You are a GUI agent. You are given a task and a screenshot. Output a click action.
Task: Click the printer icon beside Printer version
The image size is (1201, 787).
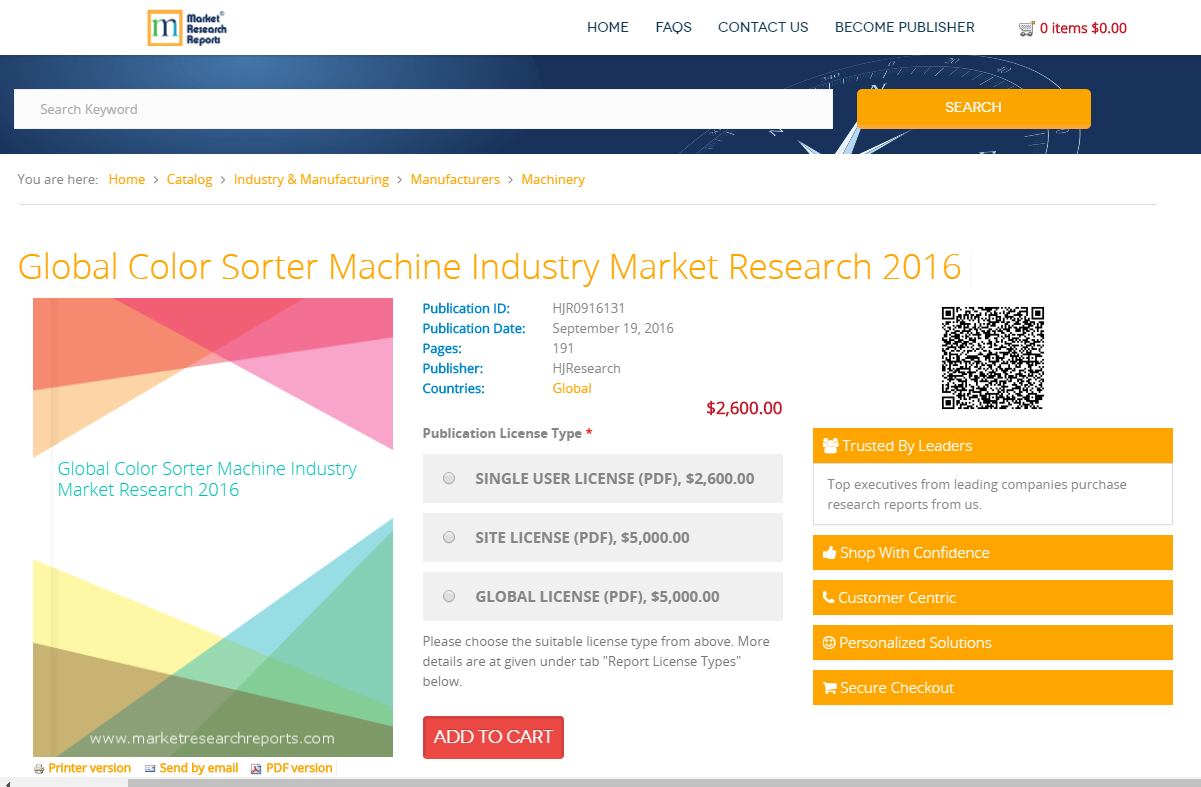(x=39, y=769)
